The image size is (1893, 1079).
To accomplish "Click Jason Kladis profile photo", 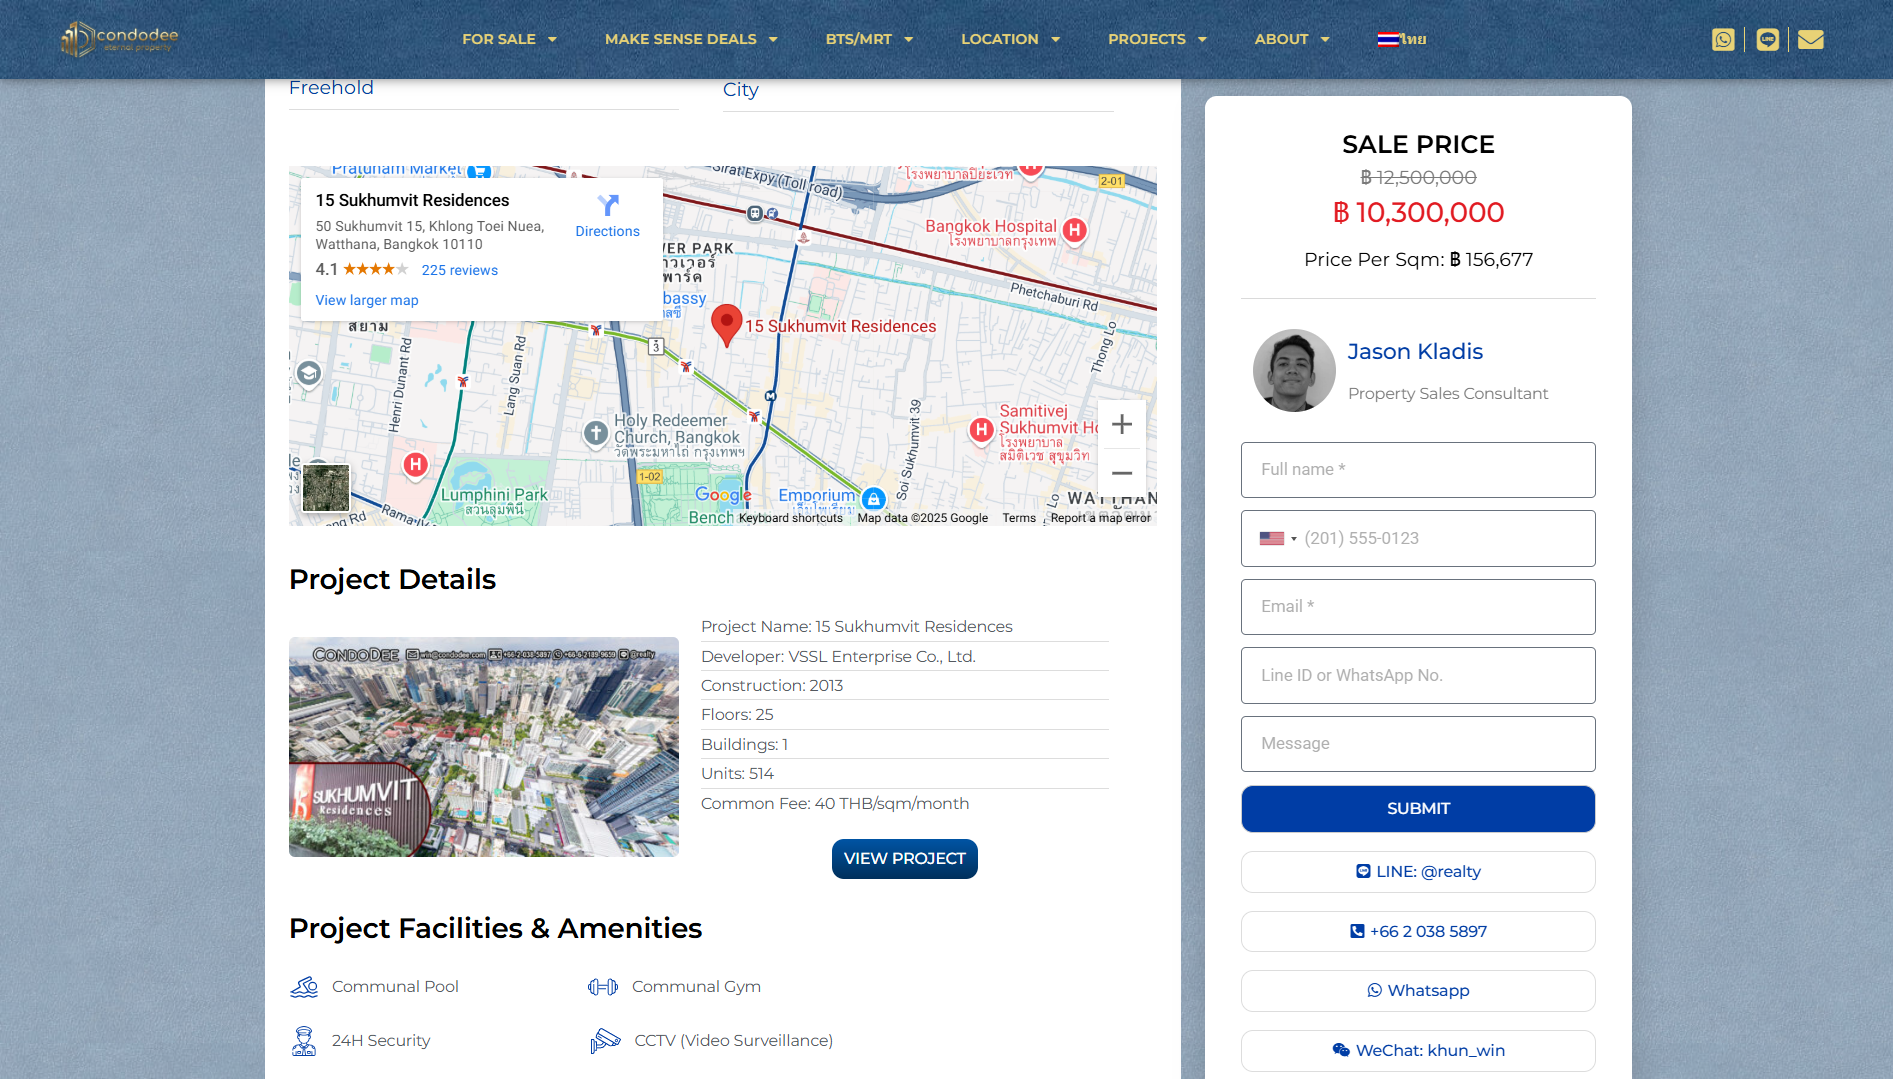I will tap(1294, 371).
